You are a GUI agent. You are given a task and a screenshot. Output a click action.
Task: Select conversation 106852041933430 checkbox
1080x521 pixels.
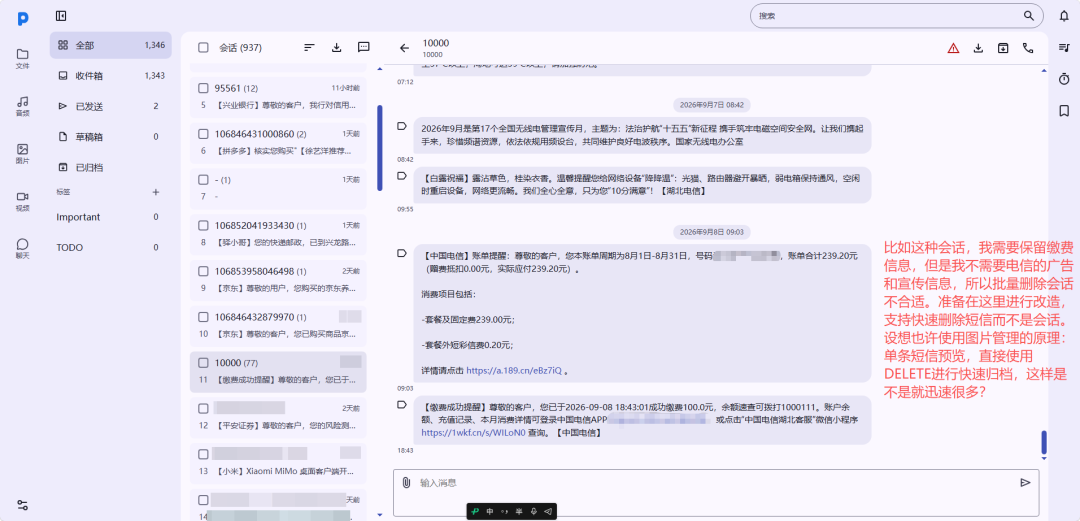click(203, 225)
